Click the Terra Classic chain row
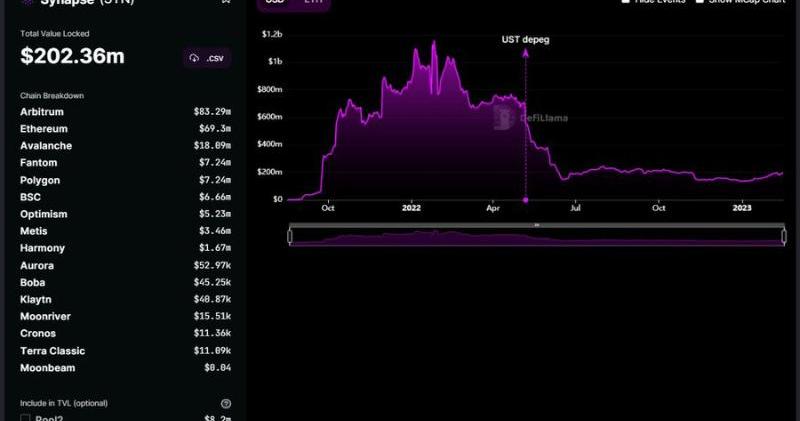This screenshot has height=421, width=800. coord(52,351)
